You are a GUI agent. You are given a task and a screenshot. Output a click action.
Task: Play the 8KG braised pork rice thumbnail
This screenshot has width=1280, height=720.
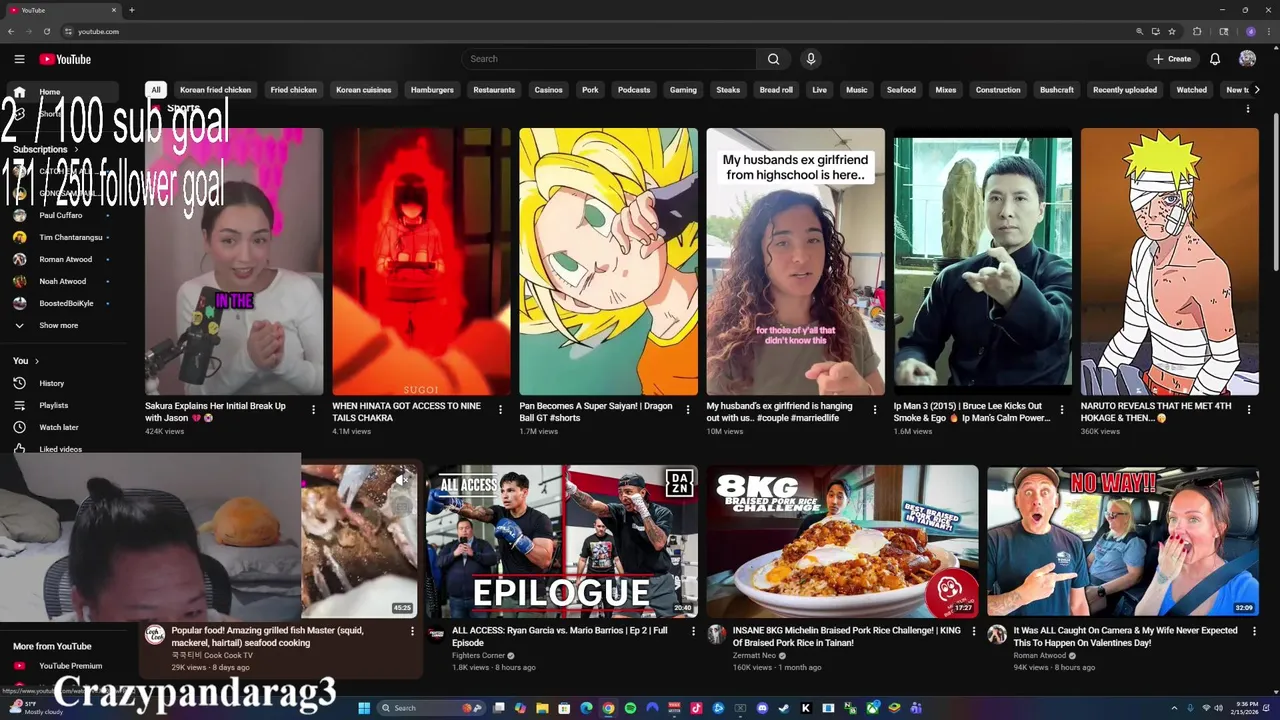coord(842,541)
